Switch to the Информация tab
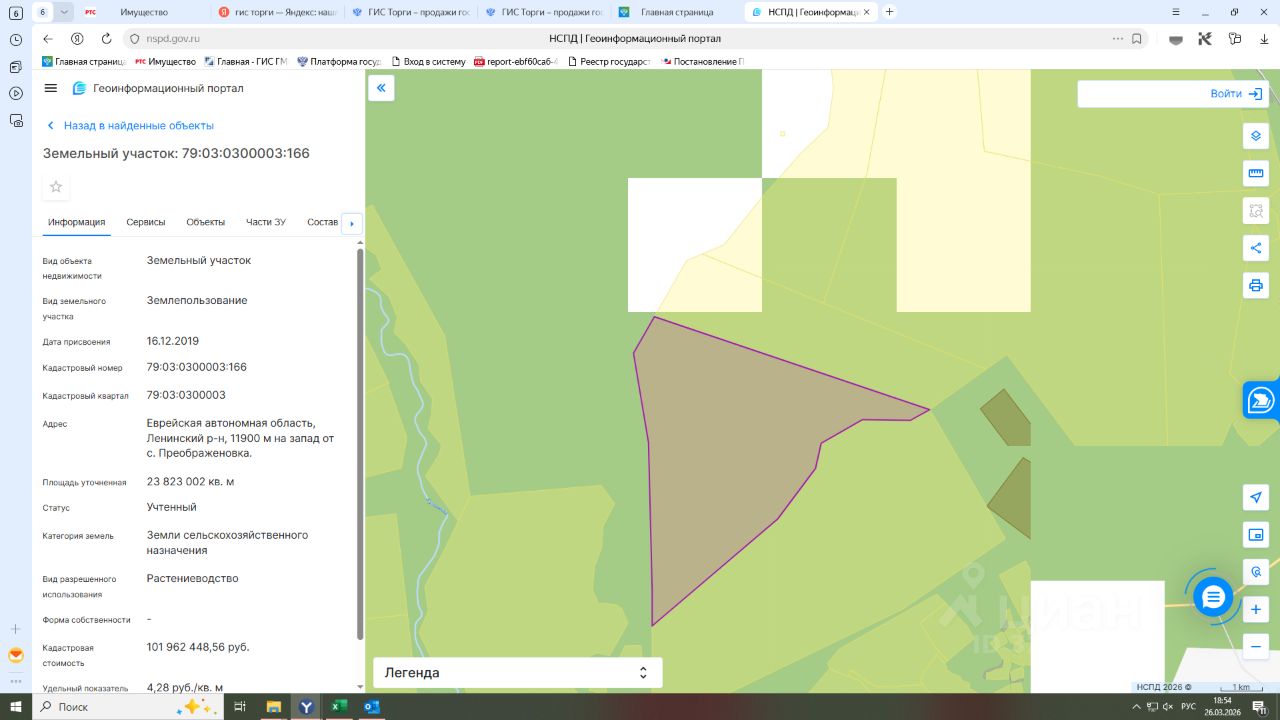Screen dimensions: 1280x720 pos(76,222)
